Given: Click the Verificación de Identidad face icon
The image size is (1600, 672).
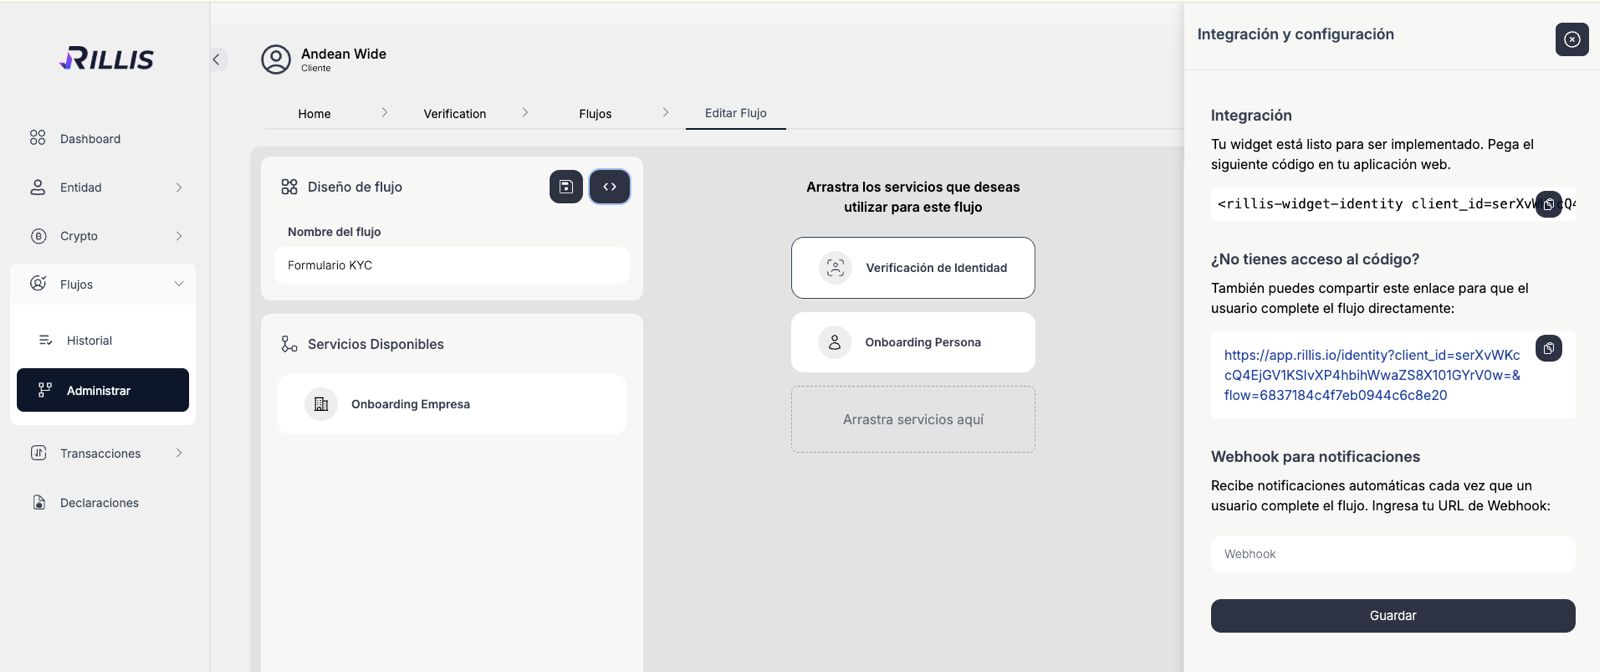Looking at the screenshot, I should click(835, 267).
